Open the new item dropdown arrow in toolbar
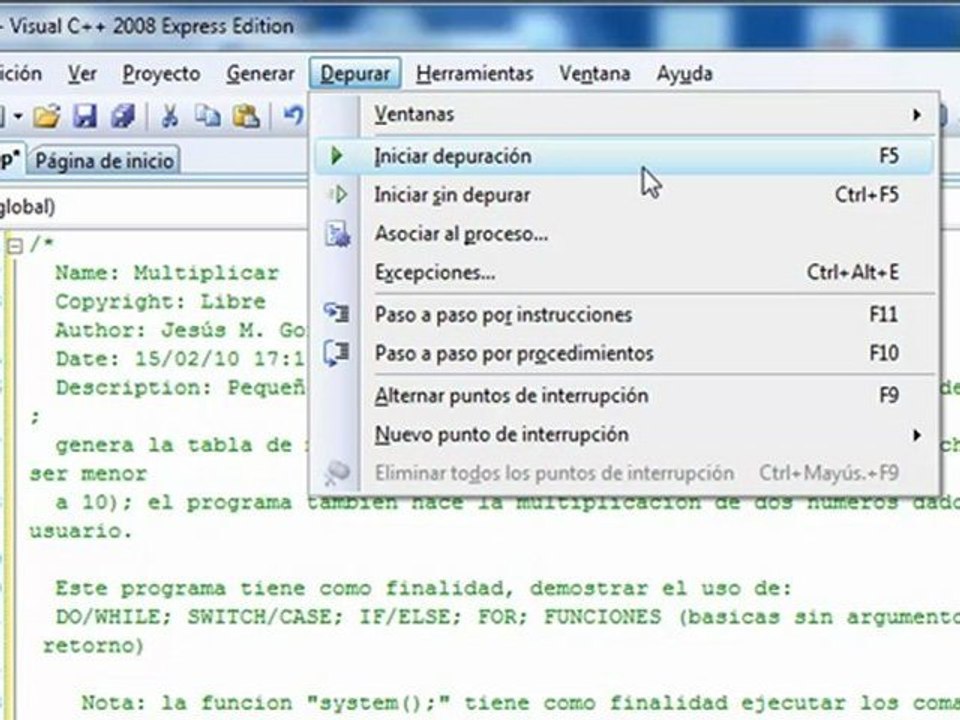This screenshot has width=960, height=720. tap(18, 116)
